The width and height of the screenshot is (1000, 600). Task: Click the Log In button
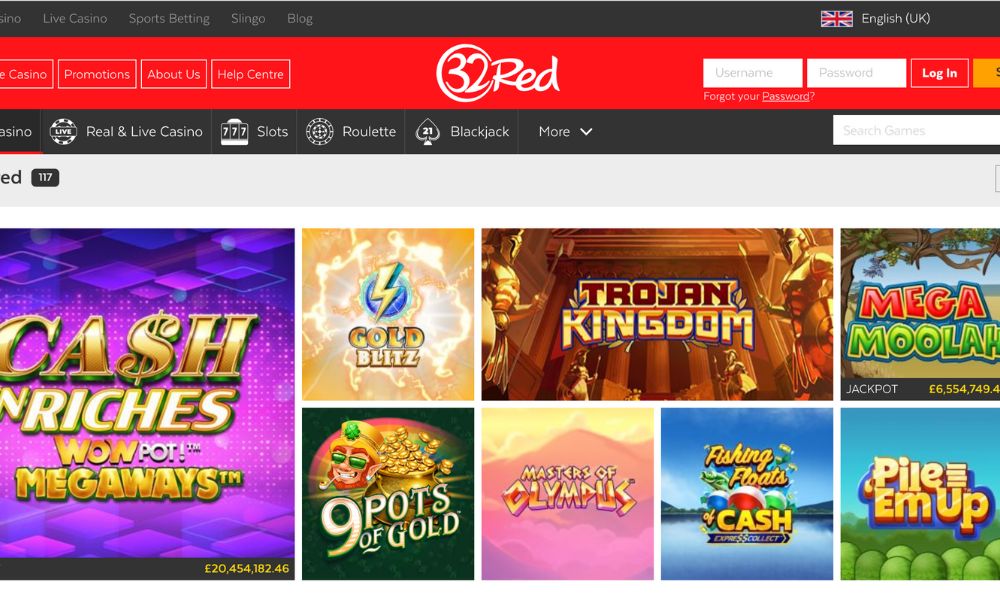939,73
